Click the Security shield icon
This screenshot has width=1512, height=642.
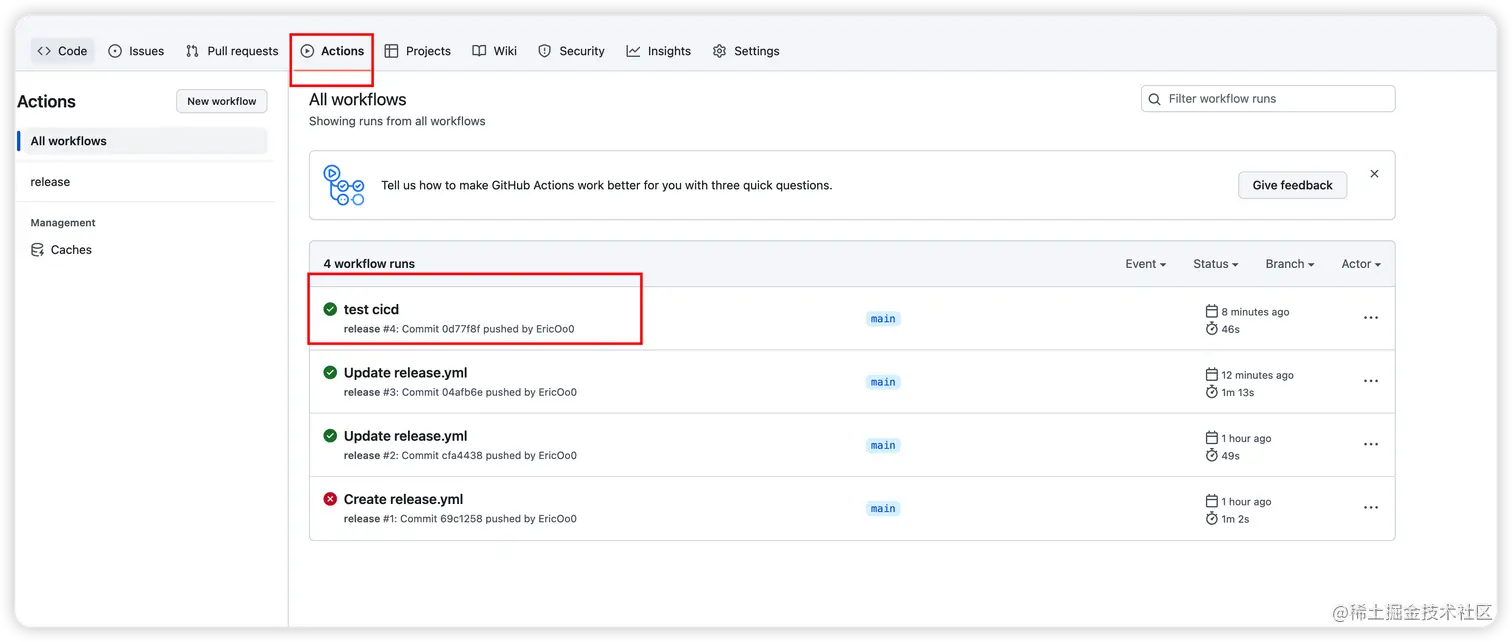(545, 51)
